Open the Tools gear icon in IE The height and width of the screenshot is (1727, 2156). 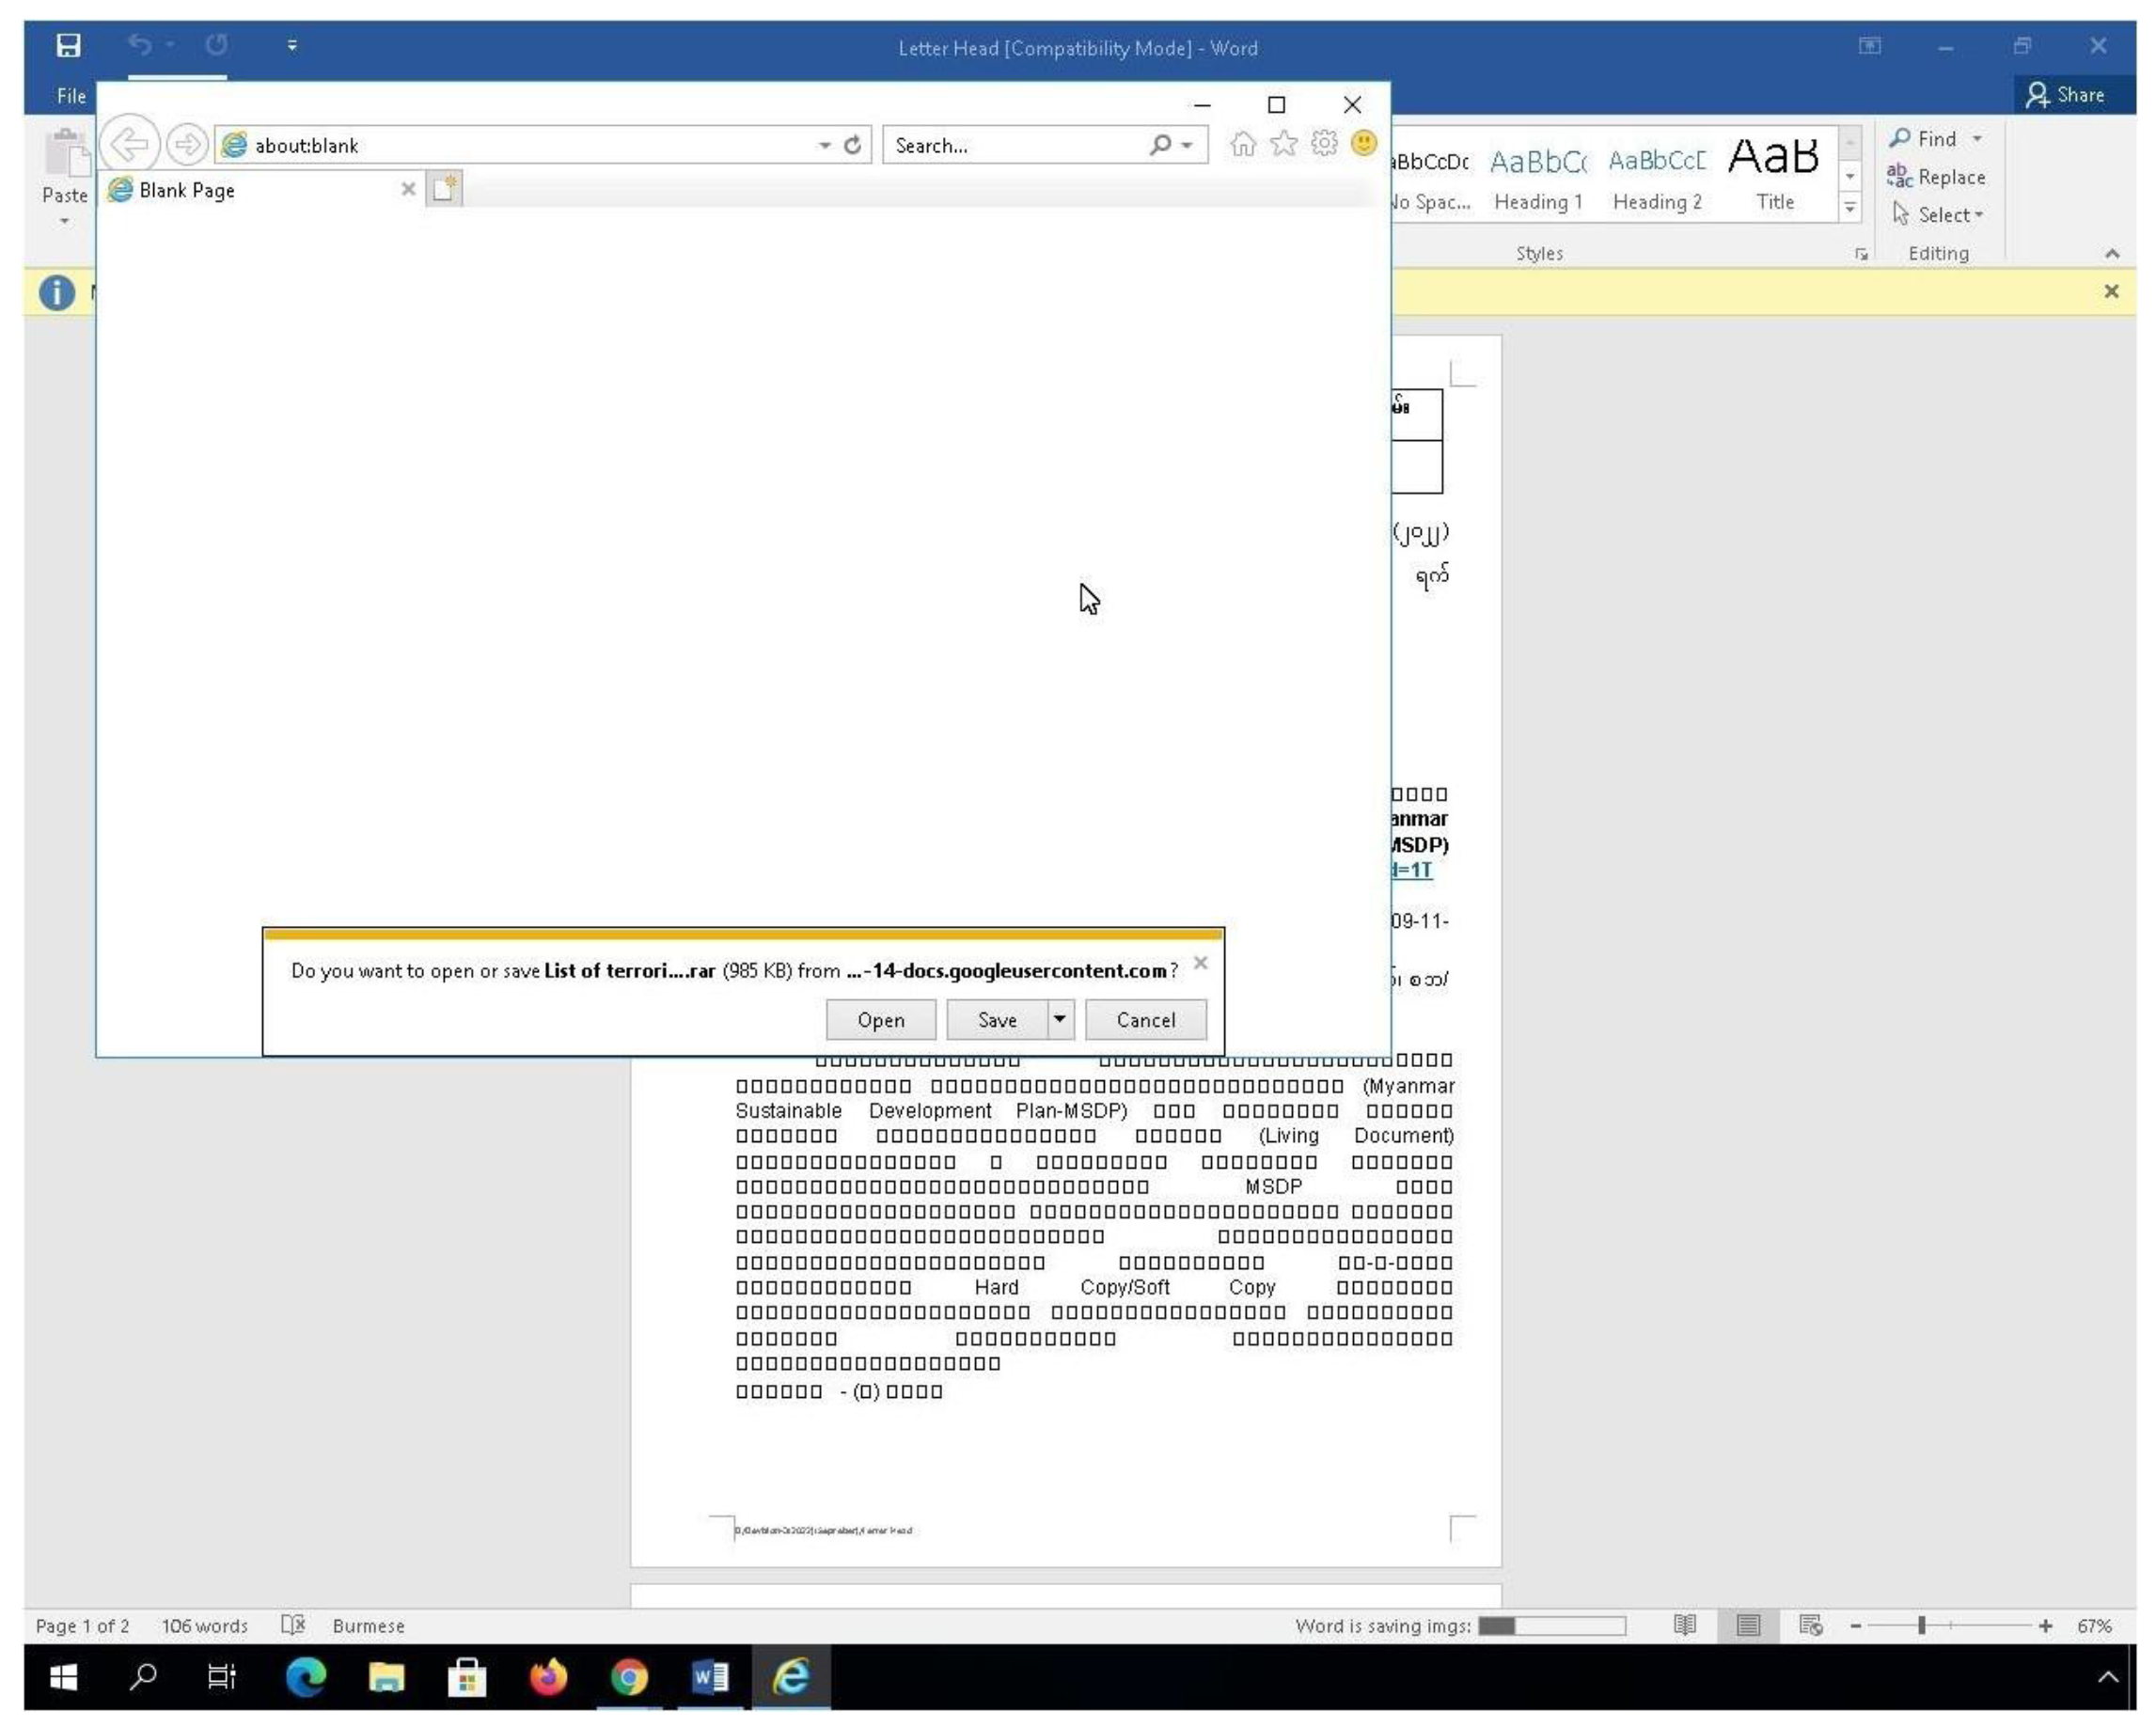click(x=1324, y=143)
